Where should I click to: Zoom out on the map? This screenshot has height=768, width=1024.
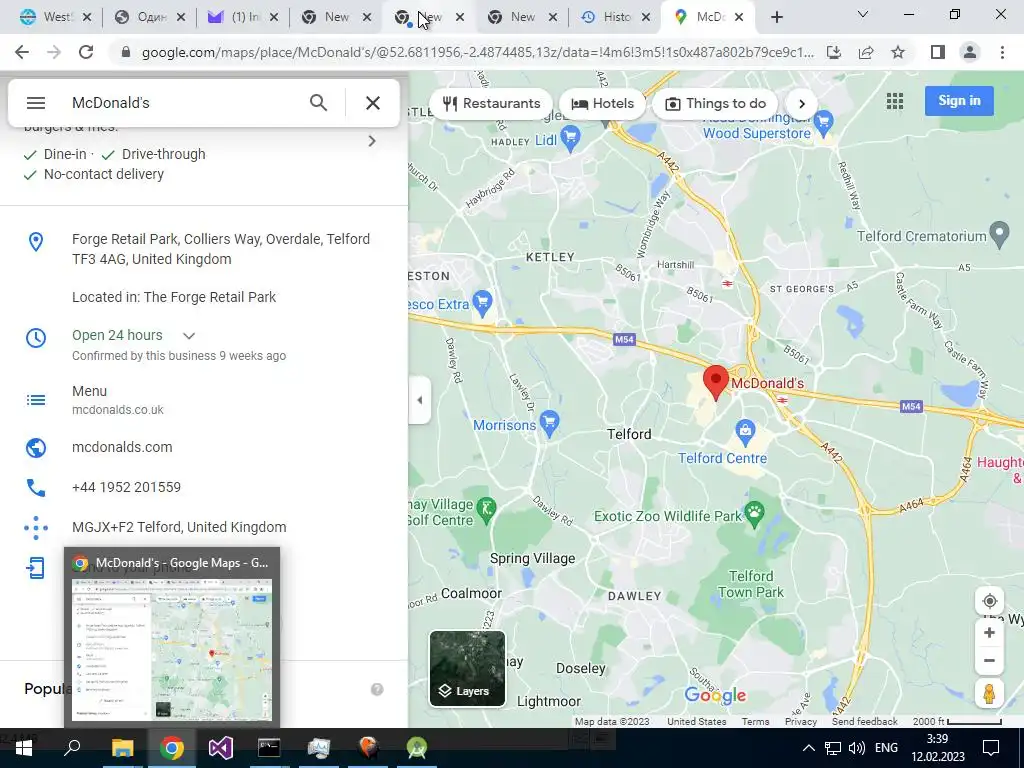(989, 660)
